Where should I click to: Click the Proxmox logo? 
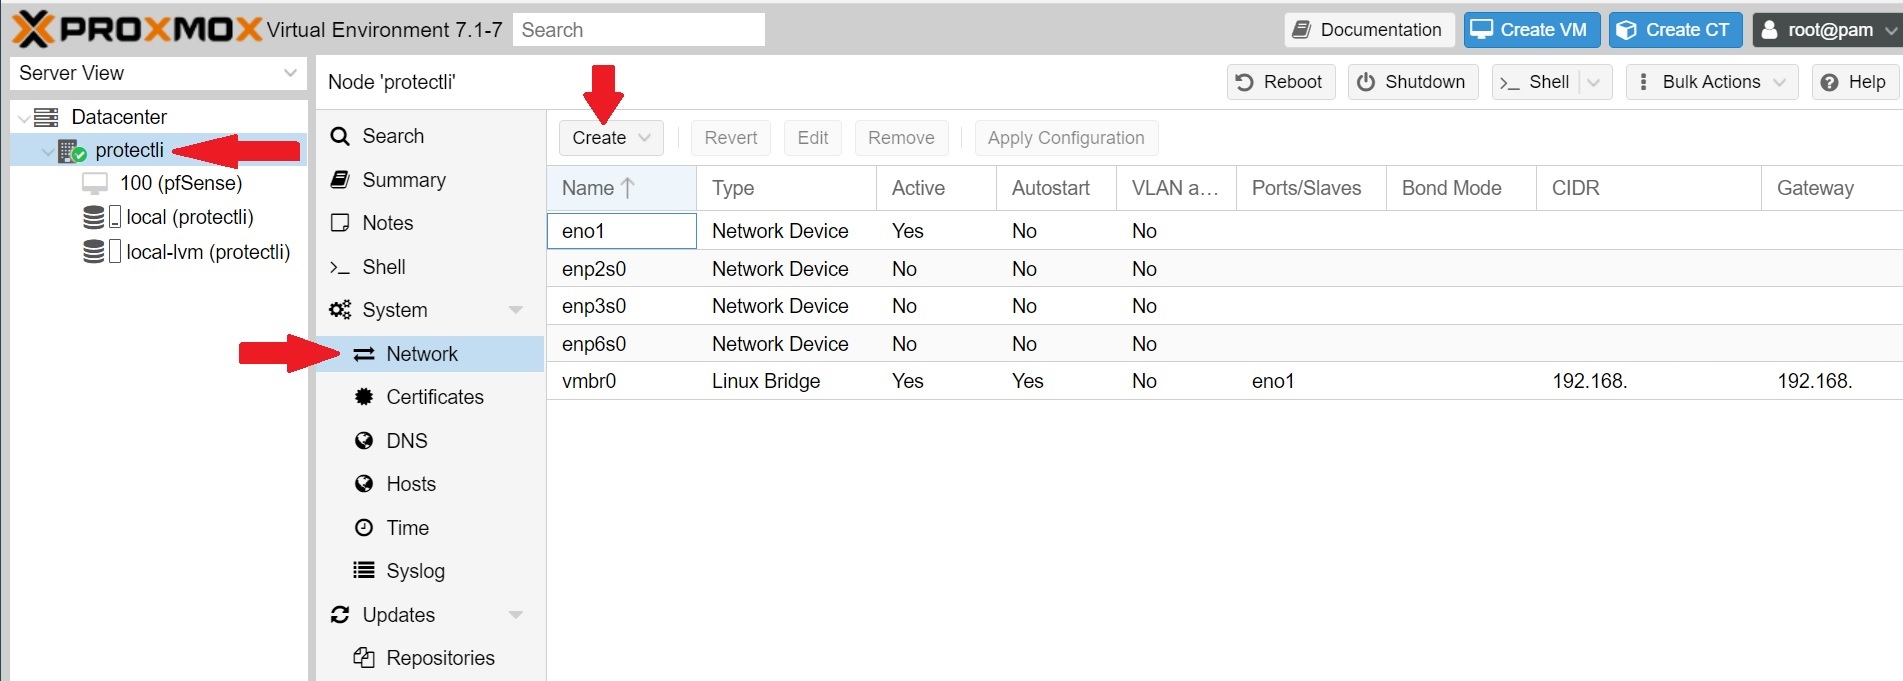(137, 29)
